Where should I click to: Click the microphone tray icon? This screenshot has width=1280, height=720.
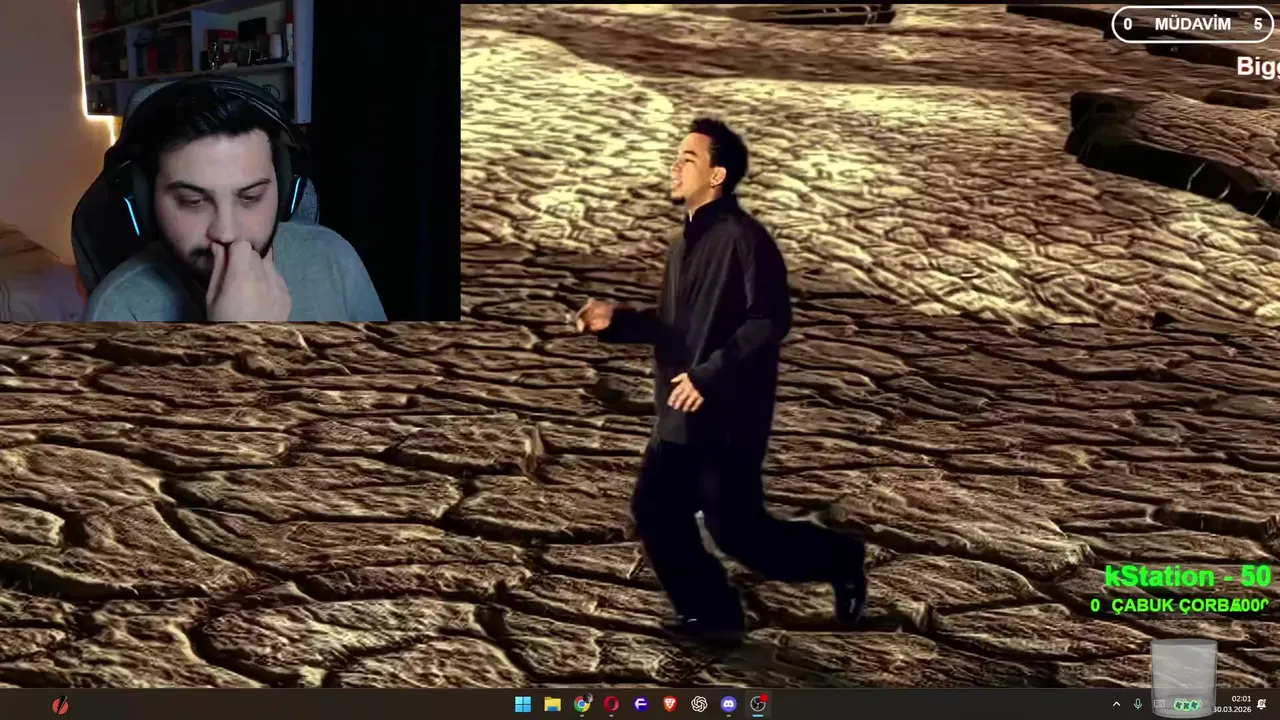1138,704
